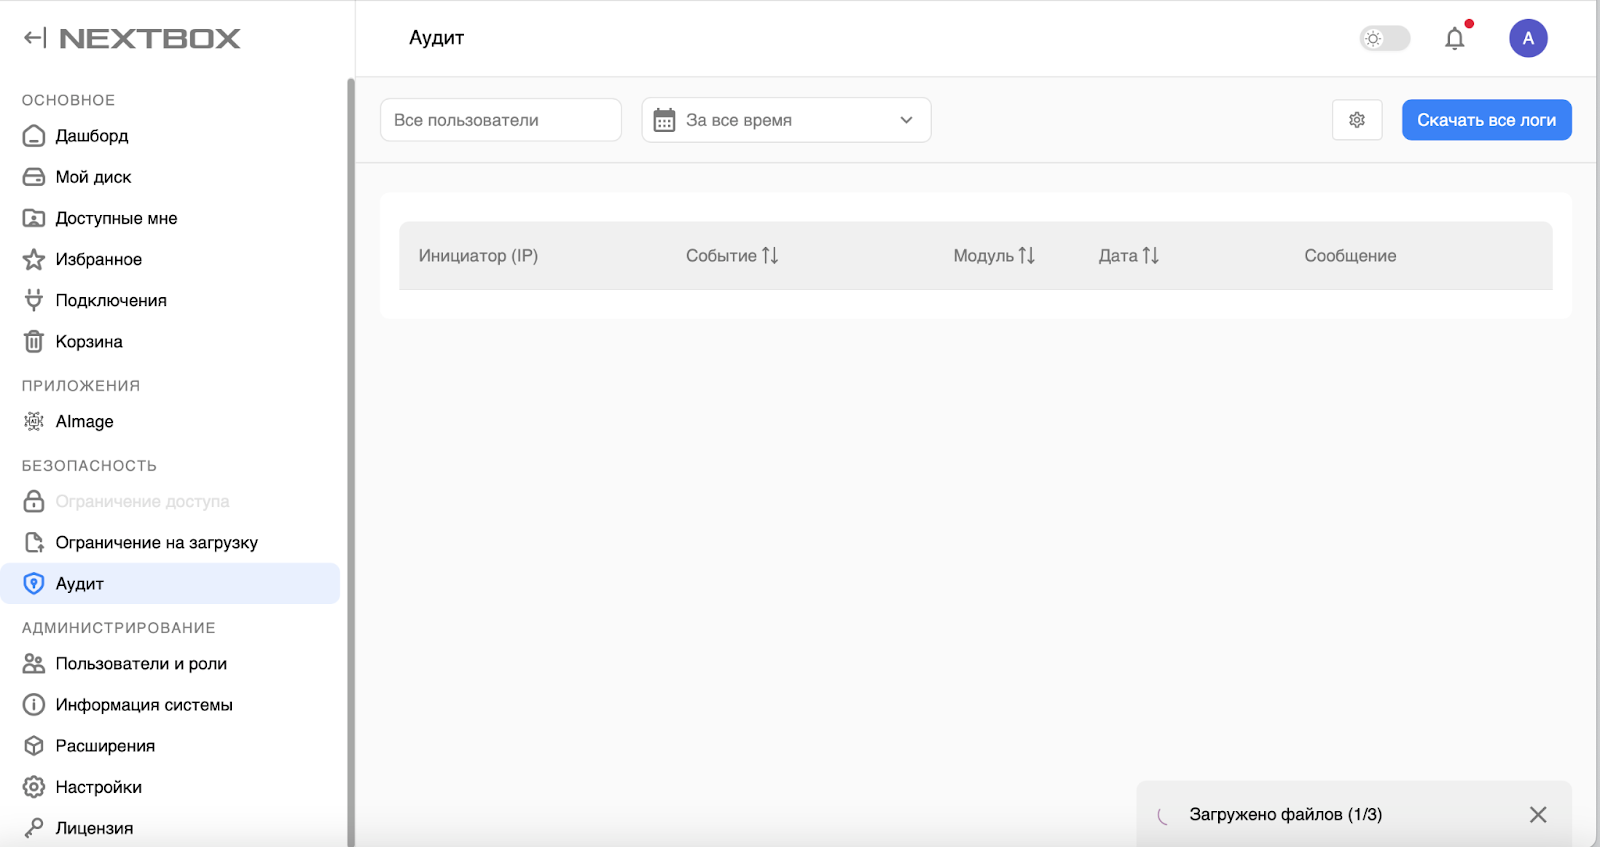Sort table by Дата column arrows
Viewport: 1600px width, 847px height.
[1151, 256]
